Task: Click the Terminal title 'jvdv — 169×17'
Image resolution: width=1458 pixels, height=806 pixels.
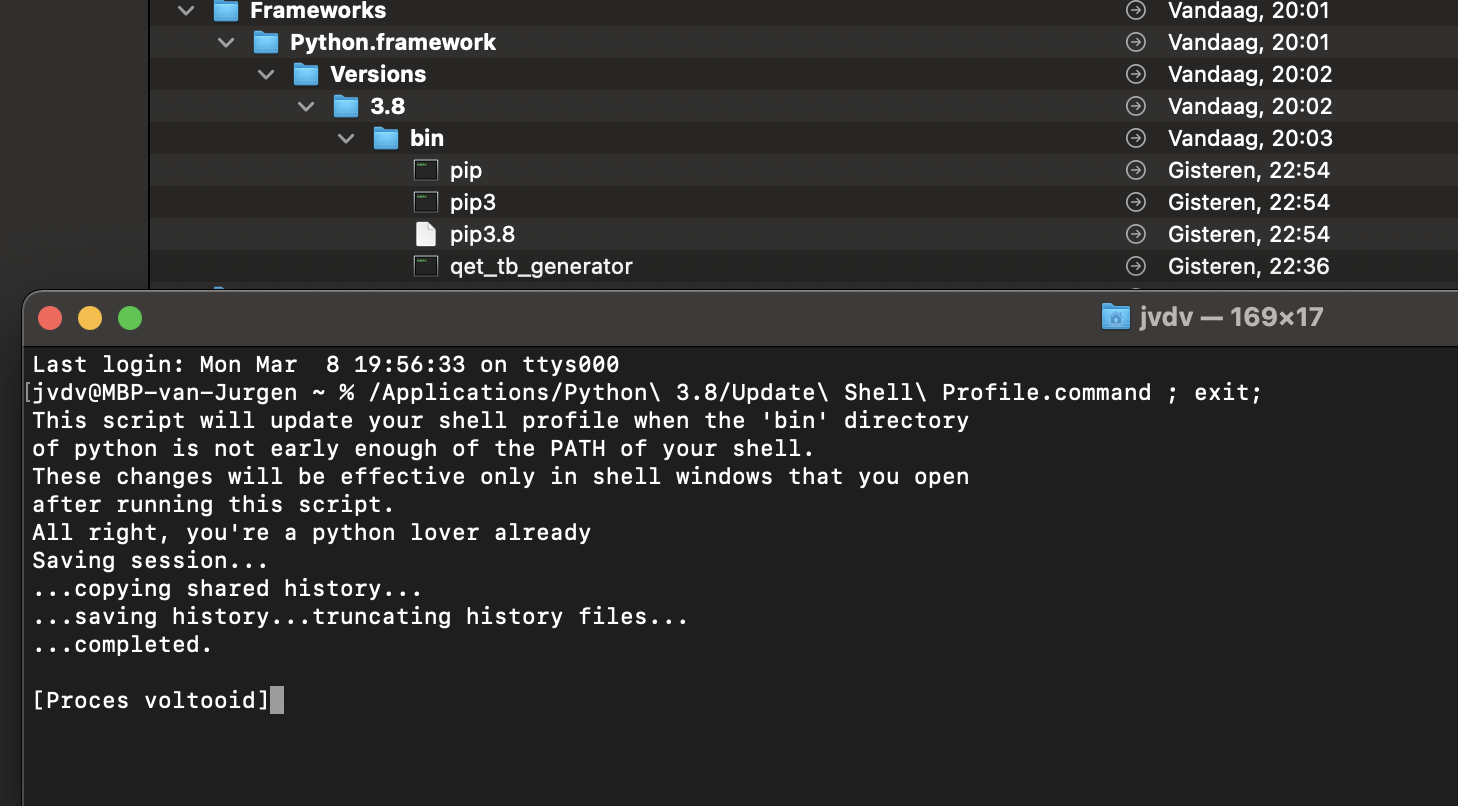Action: 1231,317
